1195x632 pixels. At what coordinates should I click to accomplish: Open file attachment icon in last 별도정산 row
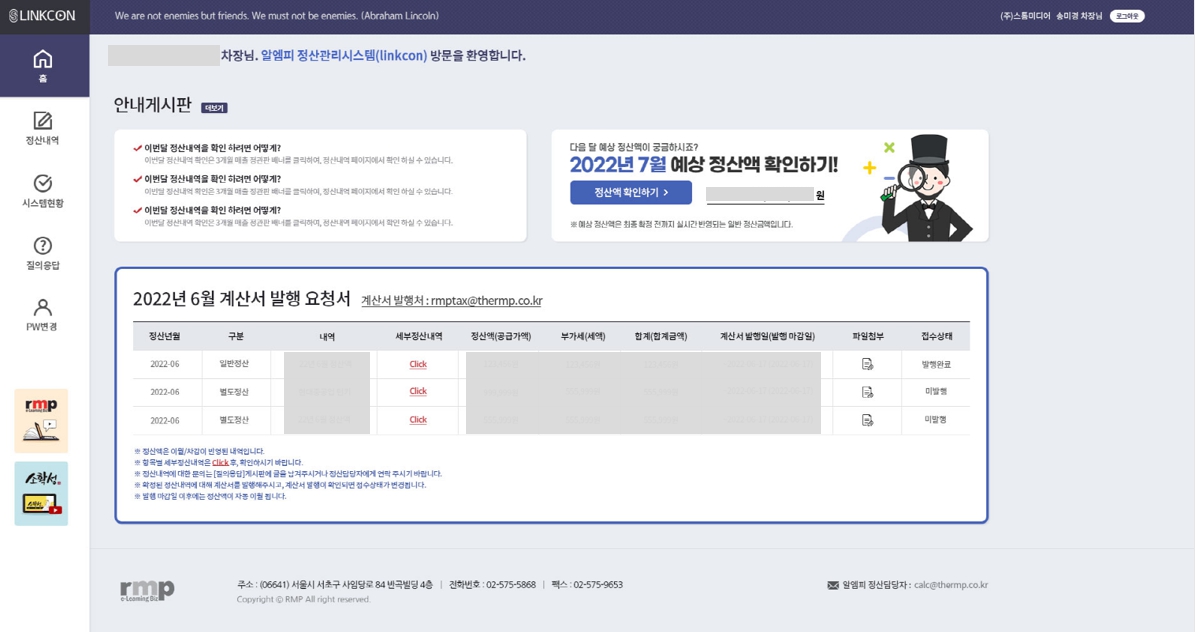(867, 420)
